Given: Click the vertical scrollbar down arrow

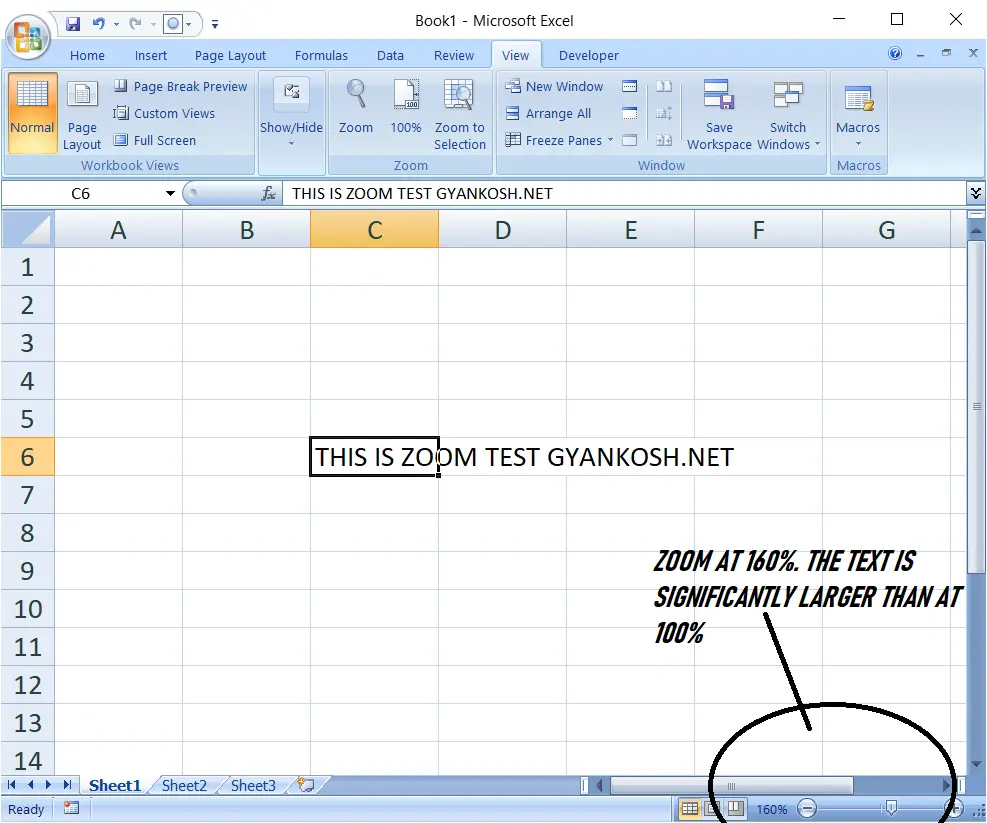Looking at the screenshot, I should point(976,764).
